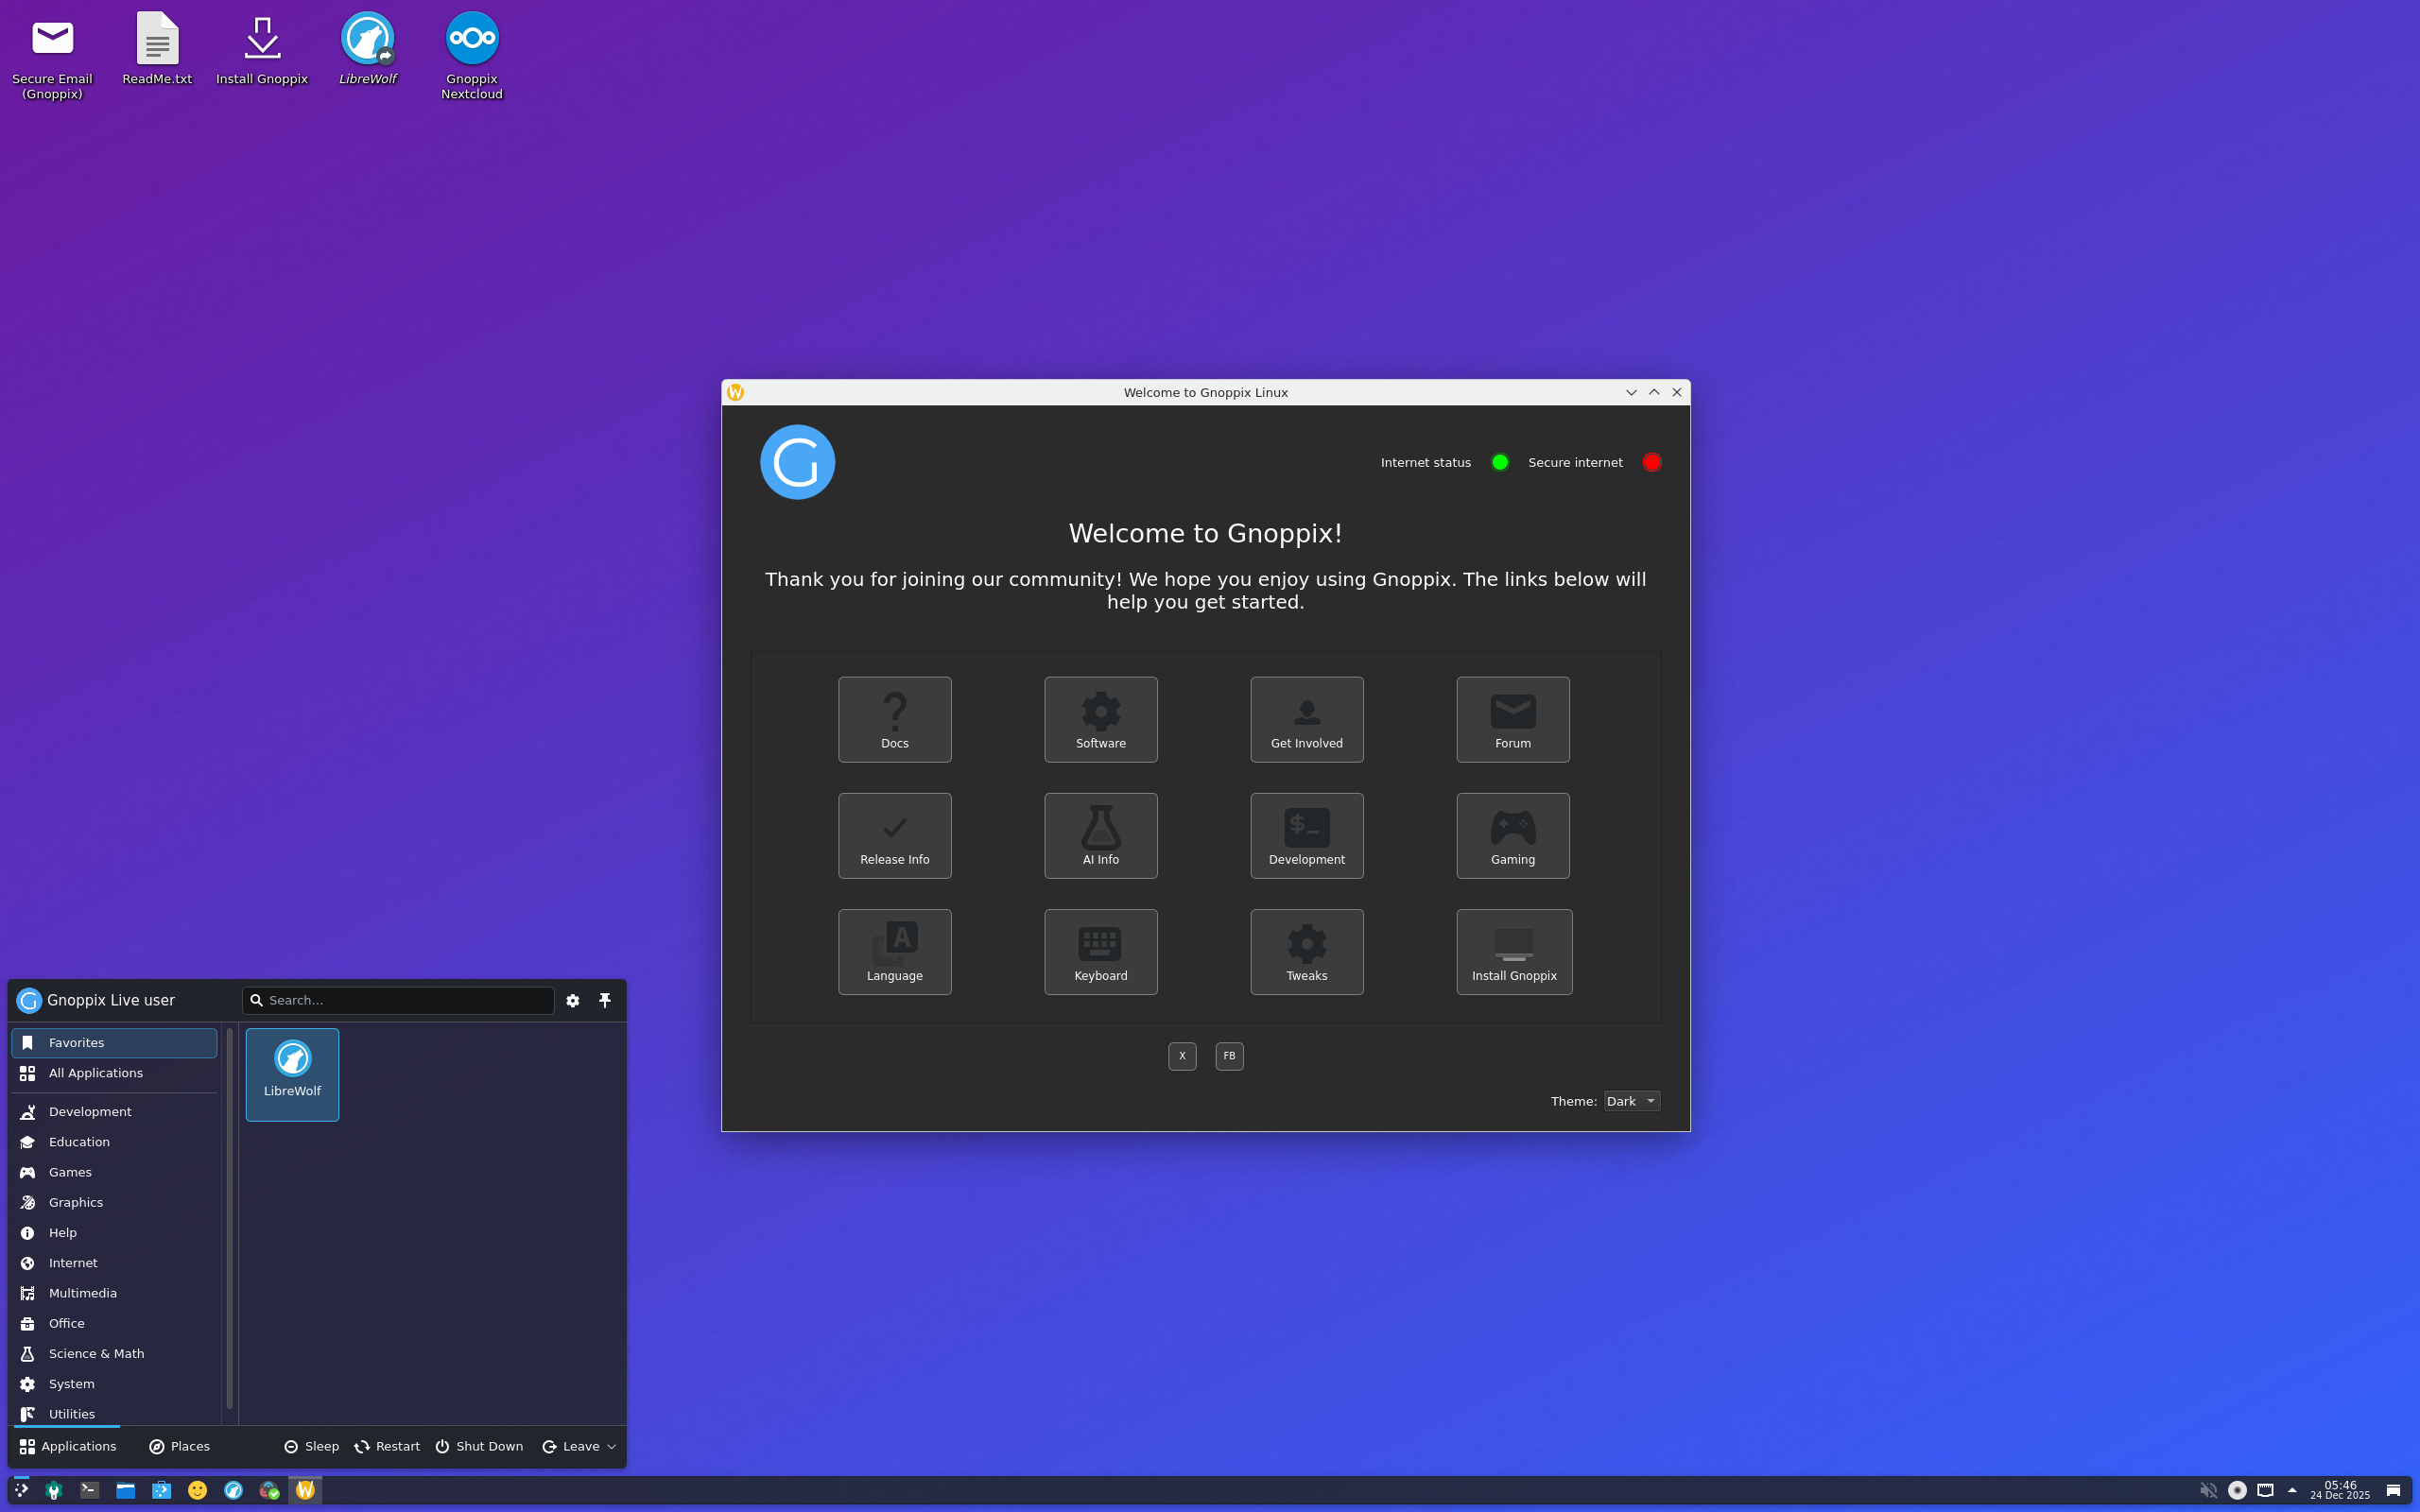The width and height of the screenshot is (2420, 1512).
Task: Click the Shut Down button in launcher
Action: pos(479,1446)
